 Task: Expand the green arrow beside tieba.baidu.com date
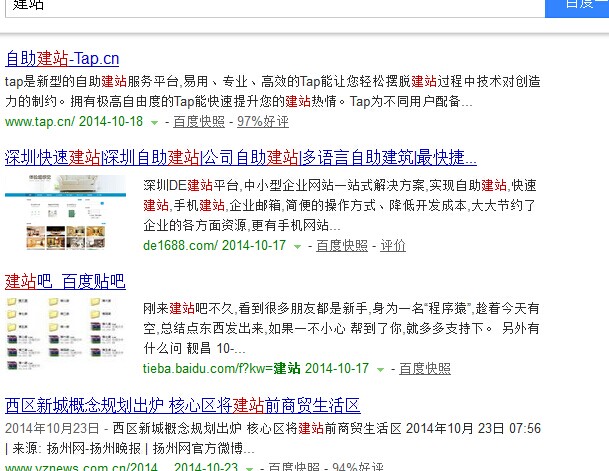[x=381, y=370]
